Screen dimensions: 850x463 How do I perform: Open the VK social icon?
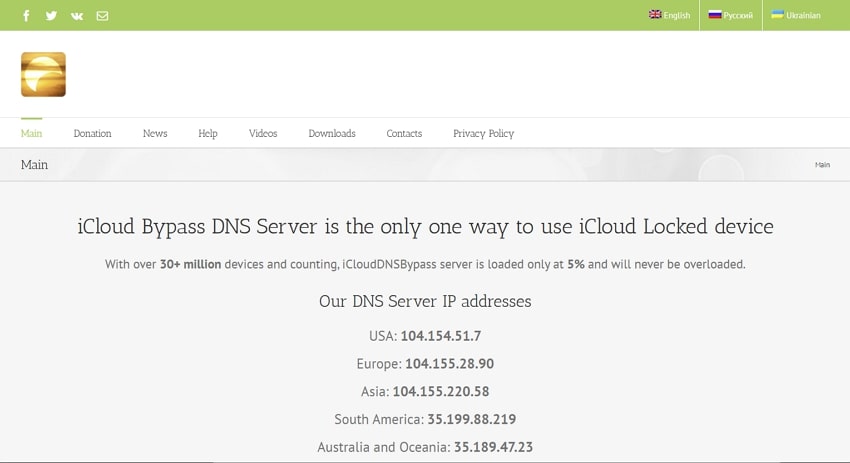point(77,16)
